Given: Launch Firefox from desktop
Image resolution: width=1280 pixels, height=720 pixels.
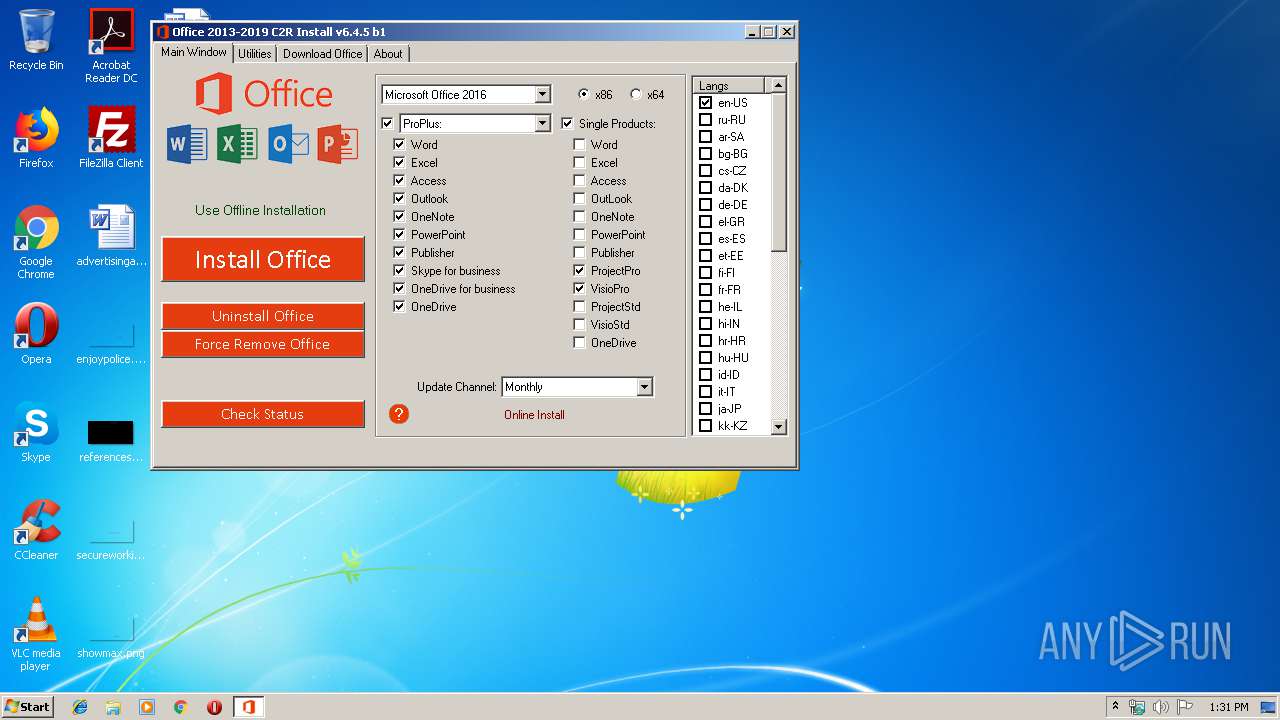Looking at the screenshot, I should [36, 138].
